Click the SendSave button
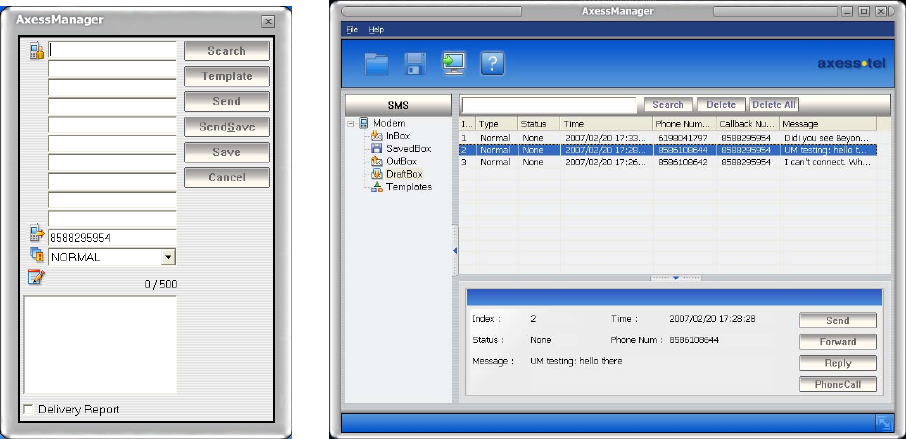Viewport: 906px width, 439px height. point(226,127)
